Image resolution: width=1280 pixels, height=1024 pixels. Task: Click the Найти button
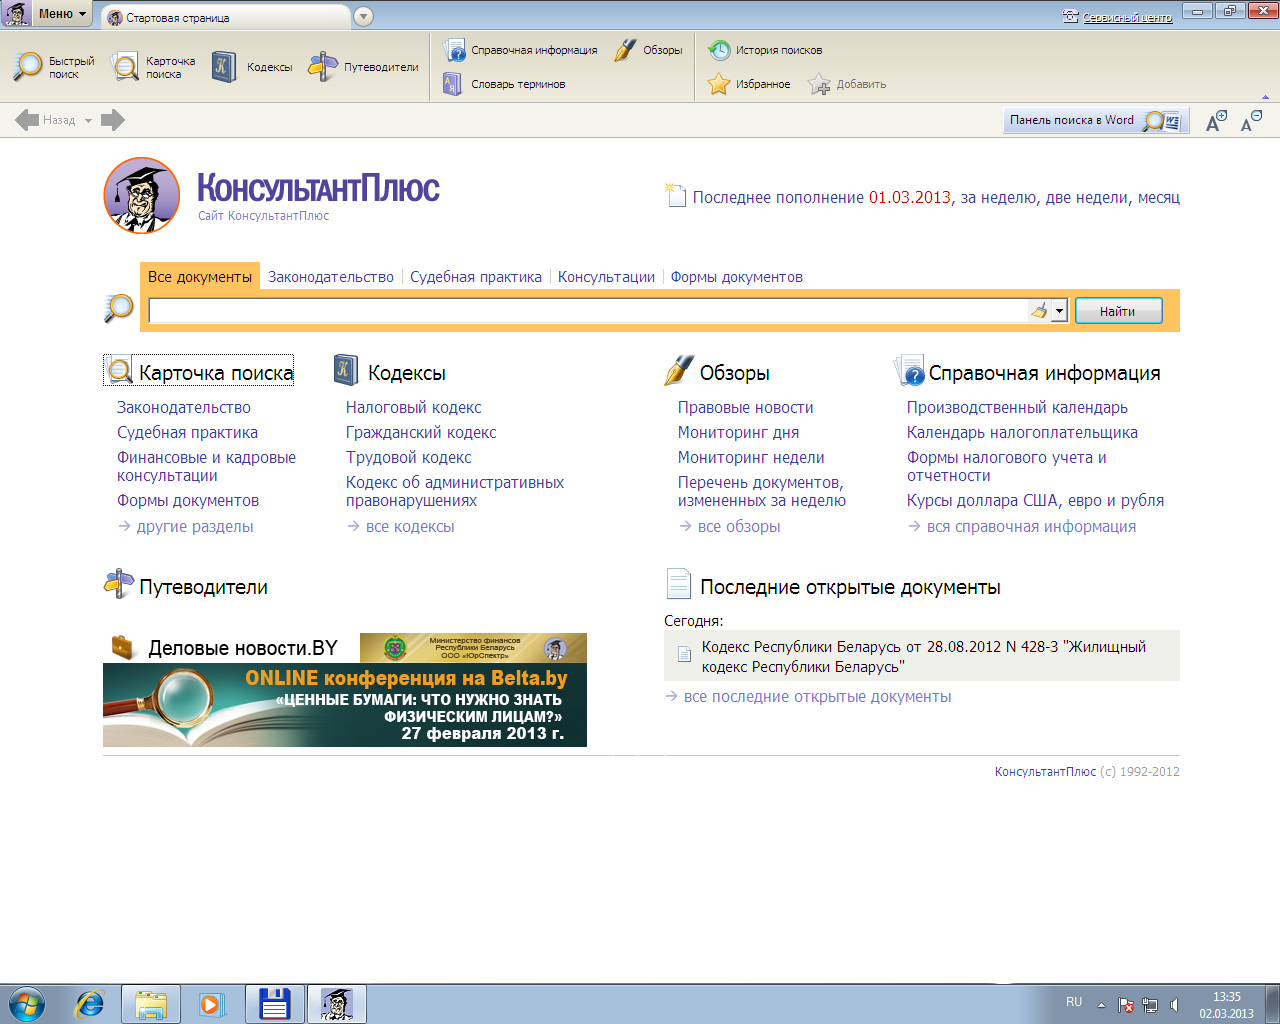click(1118, 311)
